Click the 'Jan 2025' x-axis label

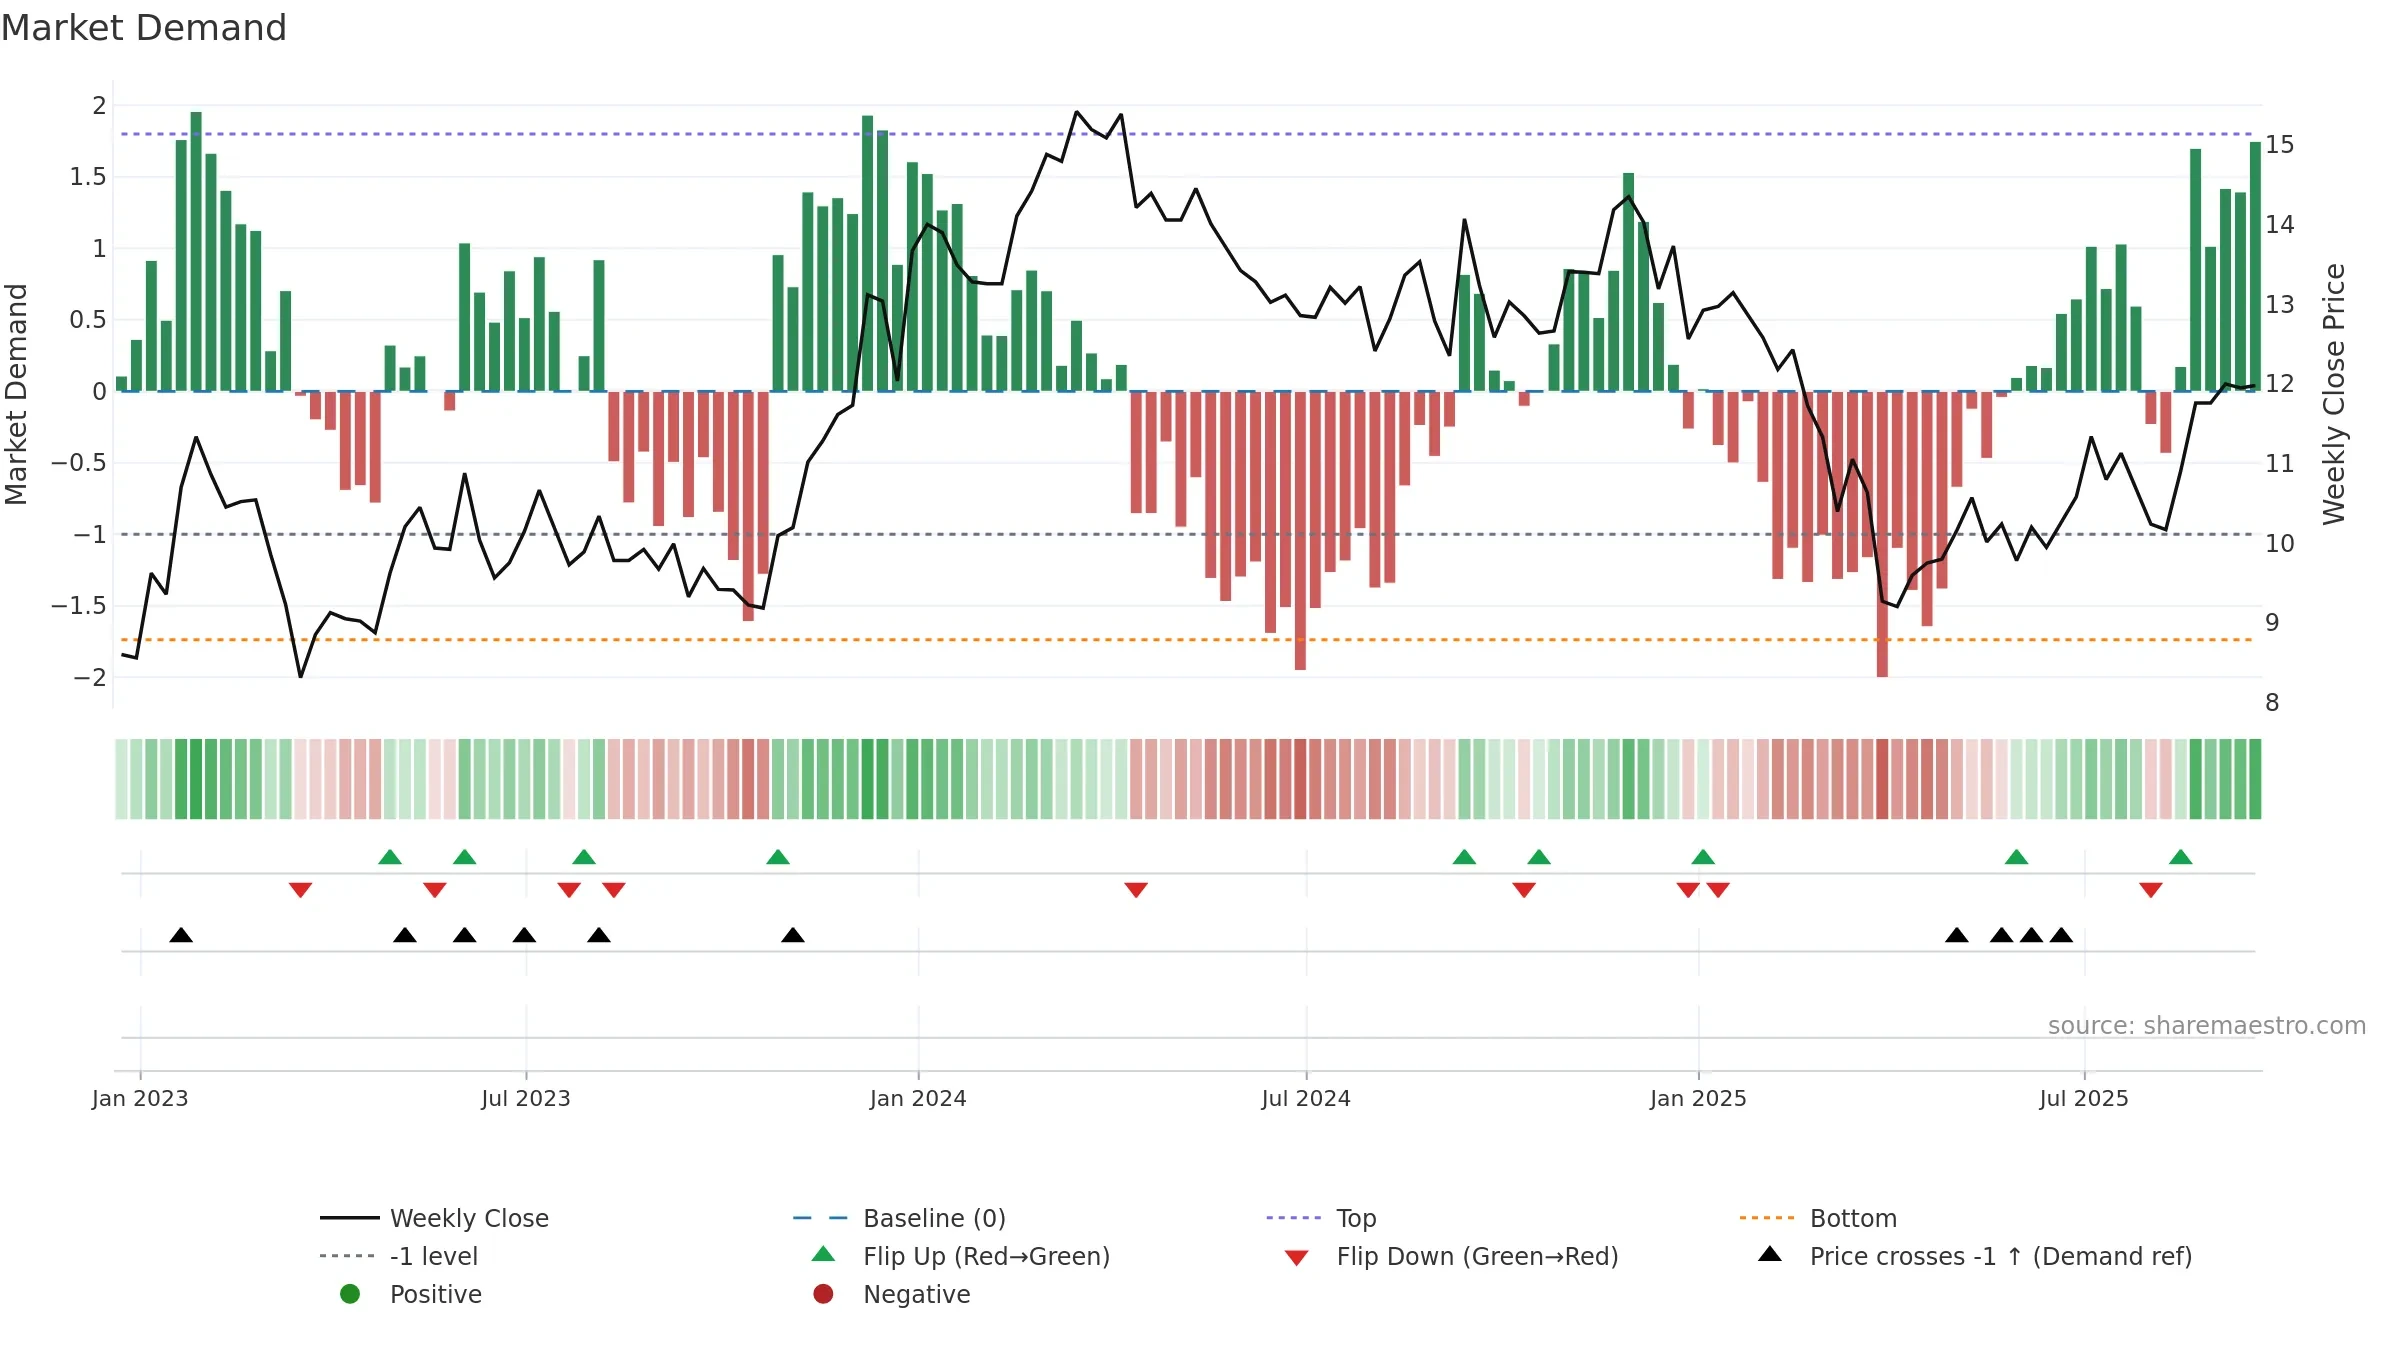(x=1698, y=1098)
